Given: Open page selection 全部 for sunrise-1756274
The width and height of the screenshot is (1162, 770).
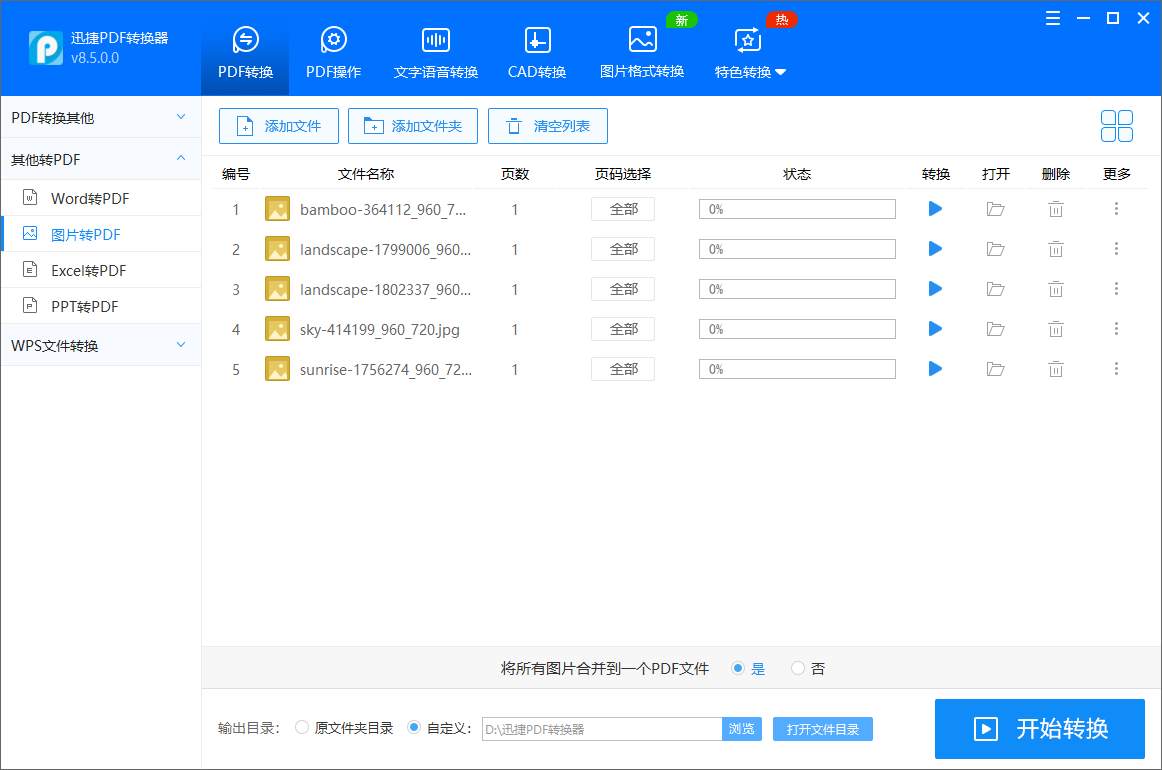Looking at the screenshot, I should [622, 370].
